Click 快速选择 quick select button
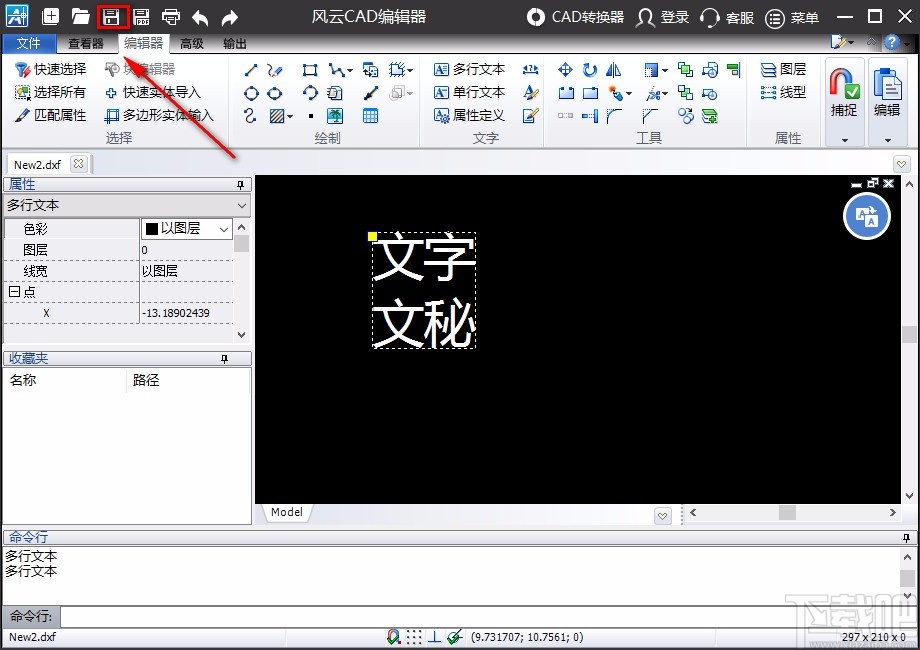Screen dimensions: 920x650 tap(50, 69)
